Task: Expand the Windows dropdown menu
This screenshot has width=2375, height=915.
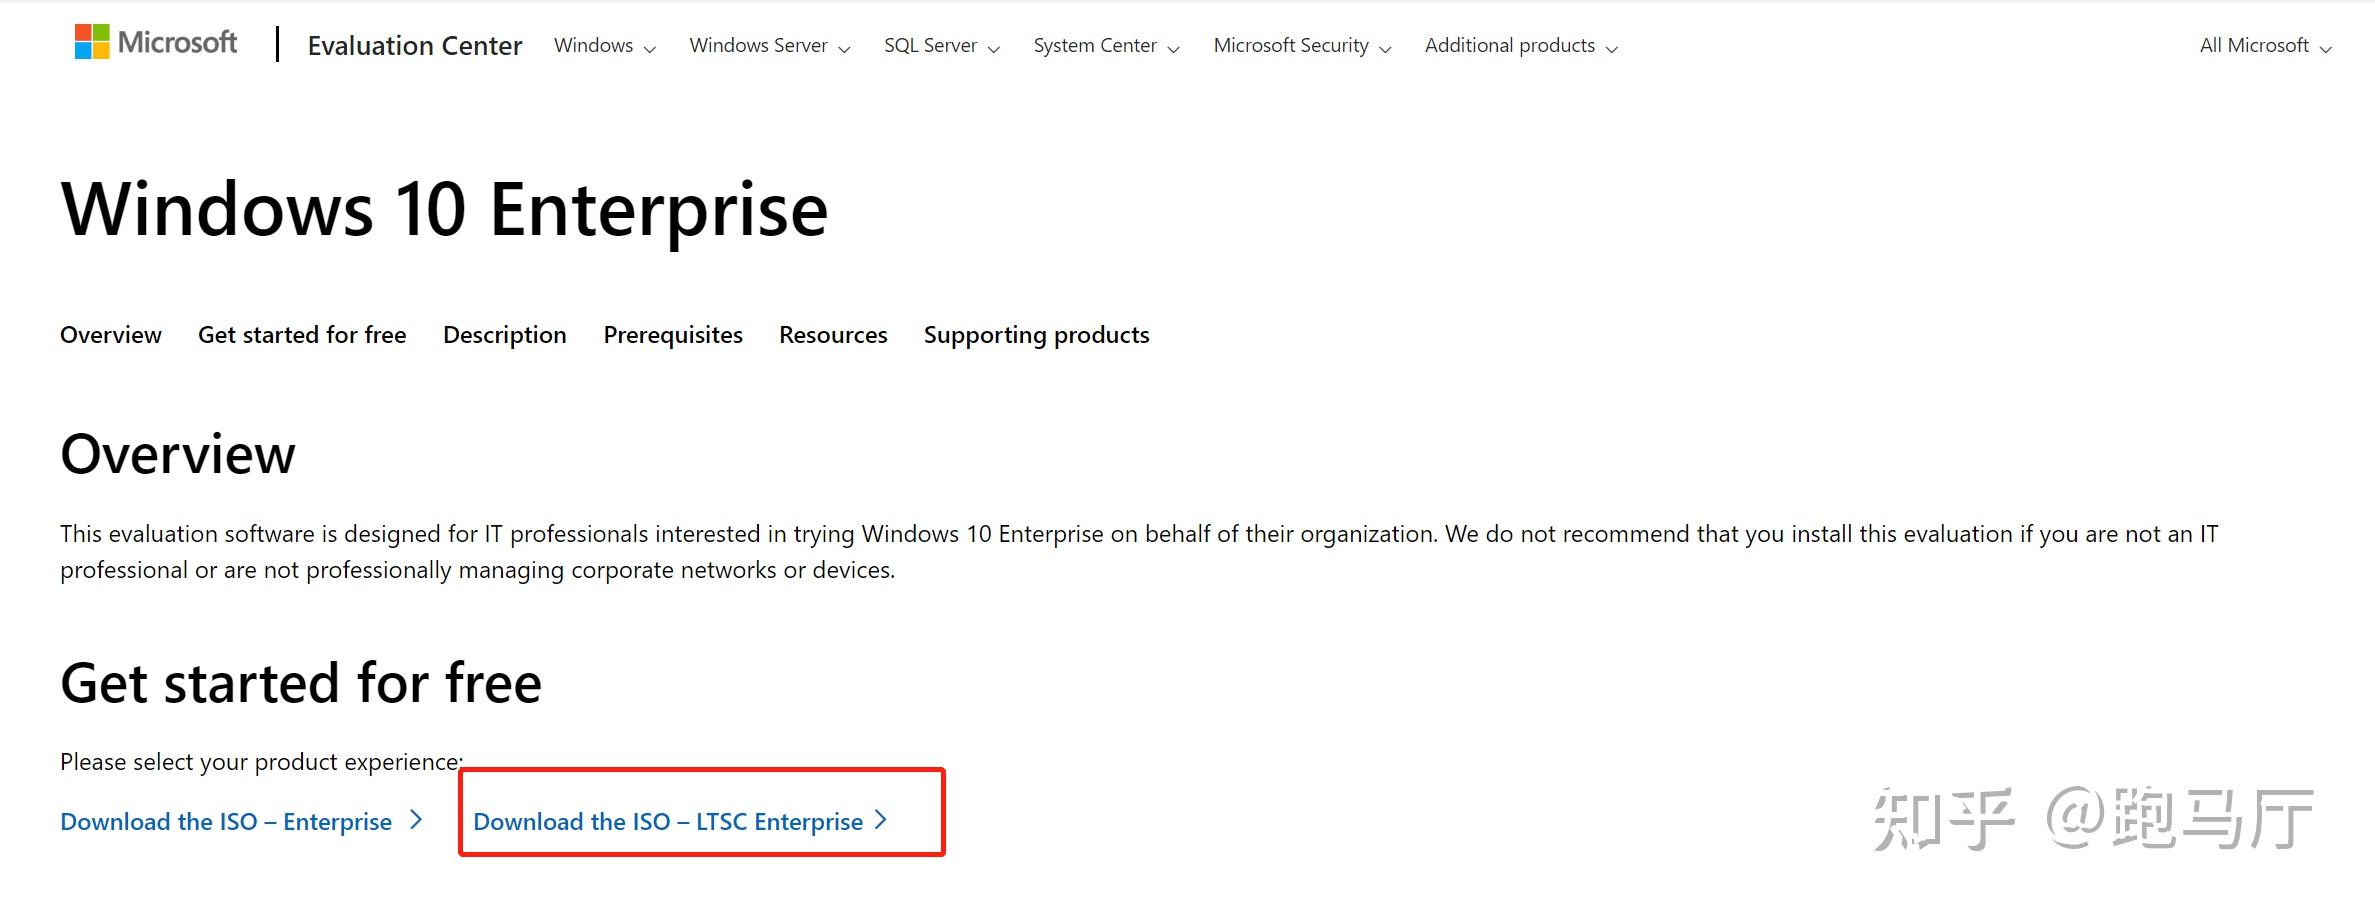Action: click(x=605, y=46)
